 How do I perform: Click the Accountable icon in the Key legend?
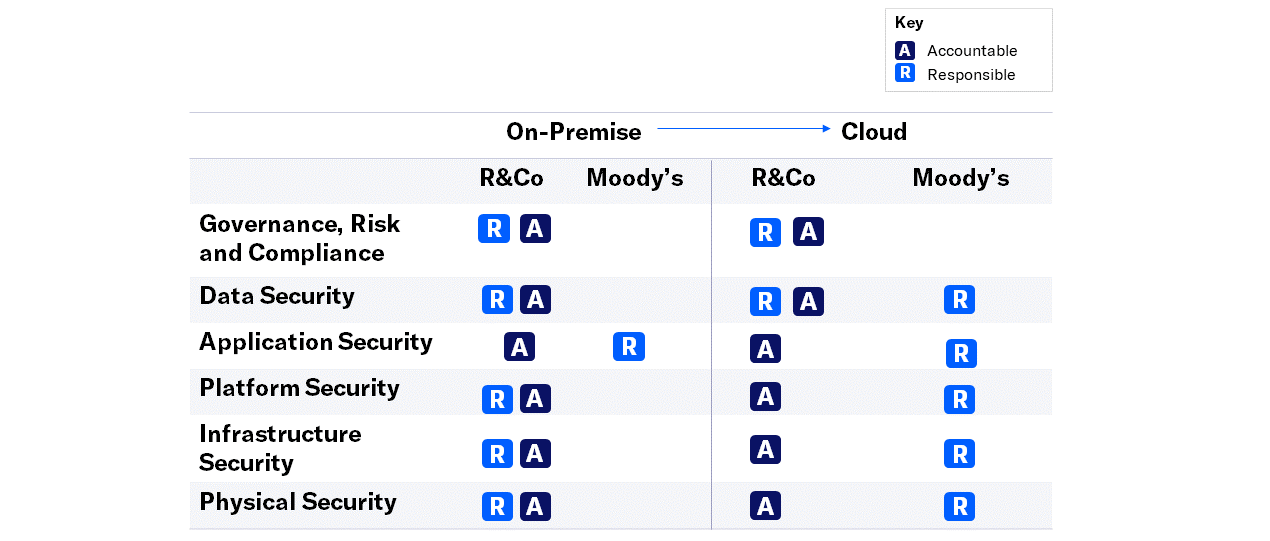coord(904,50)
